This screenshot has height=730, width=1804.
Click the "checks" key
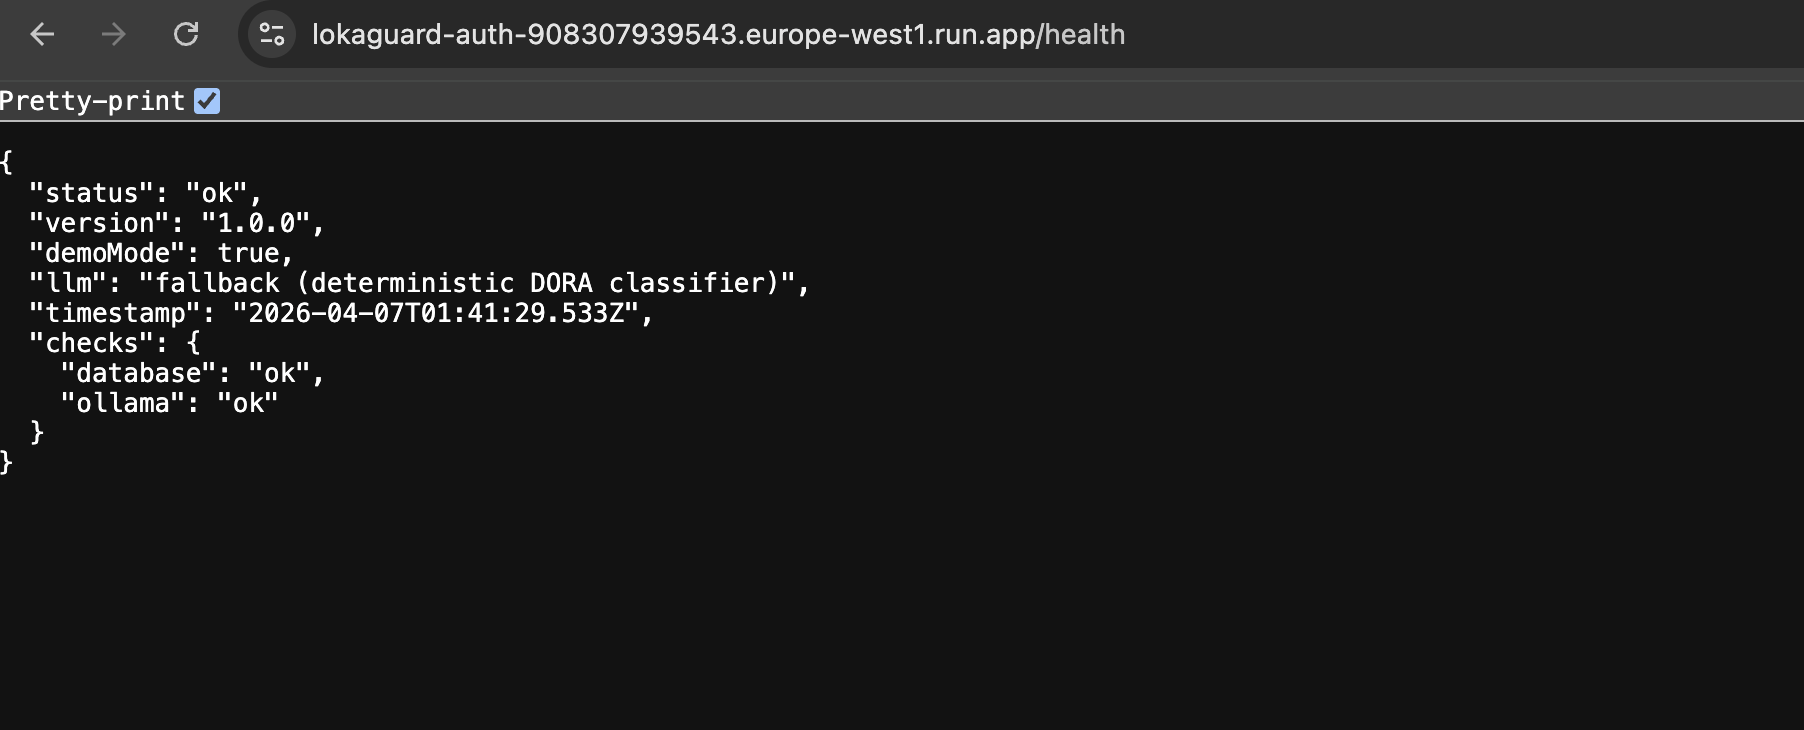click(x=92, y=343)
